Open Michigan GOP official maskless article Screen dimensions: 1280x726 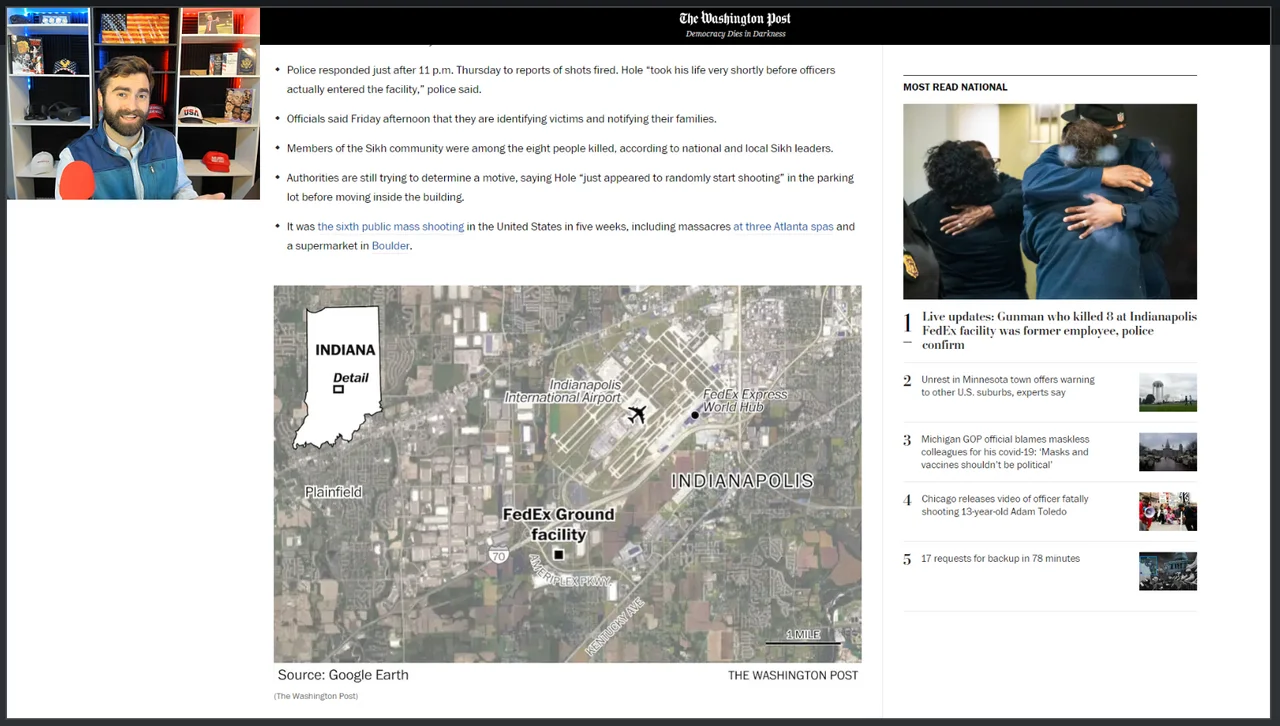[x=1005, y=452]
